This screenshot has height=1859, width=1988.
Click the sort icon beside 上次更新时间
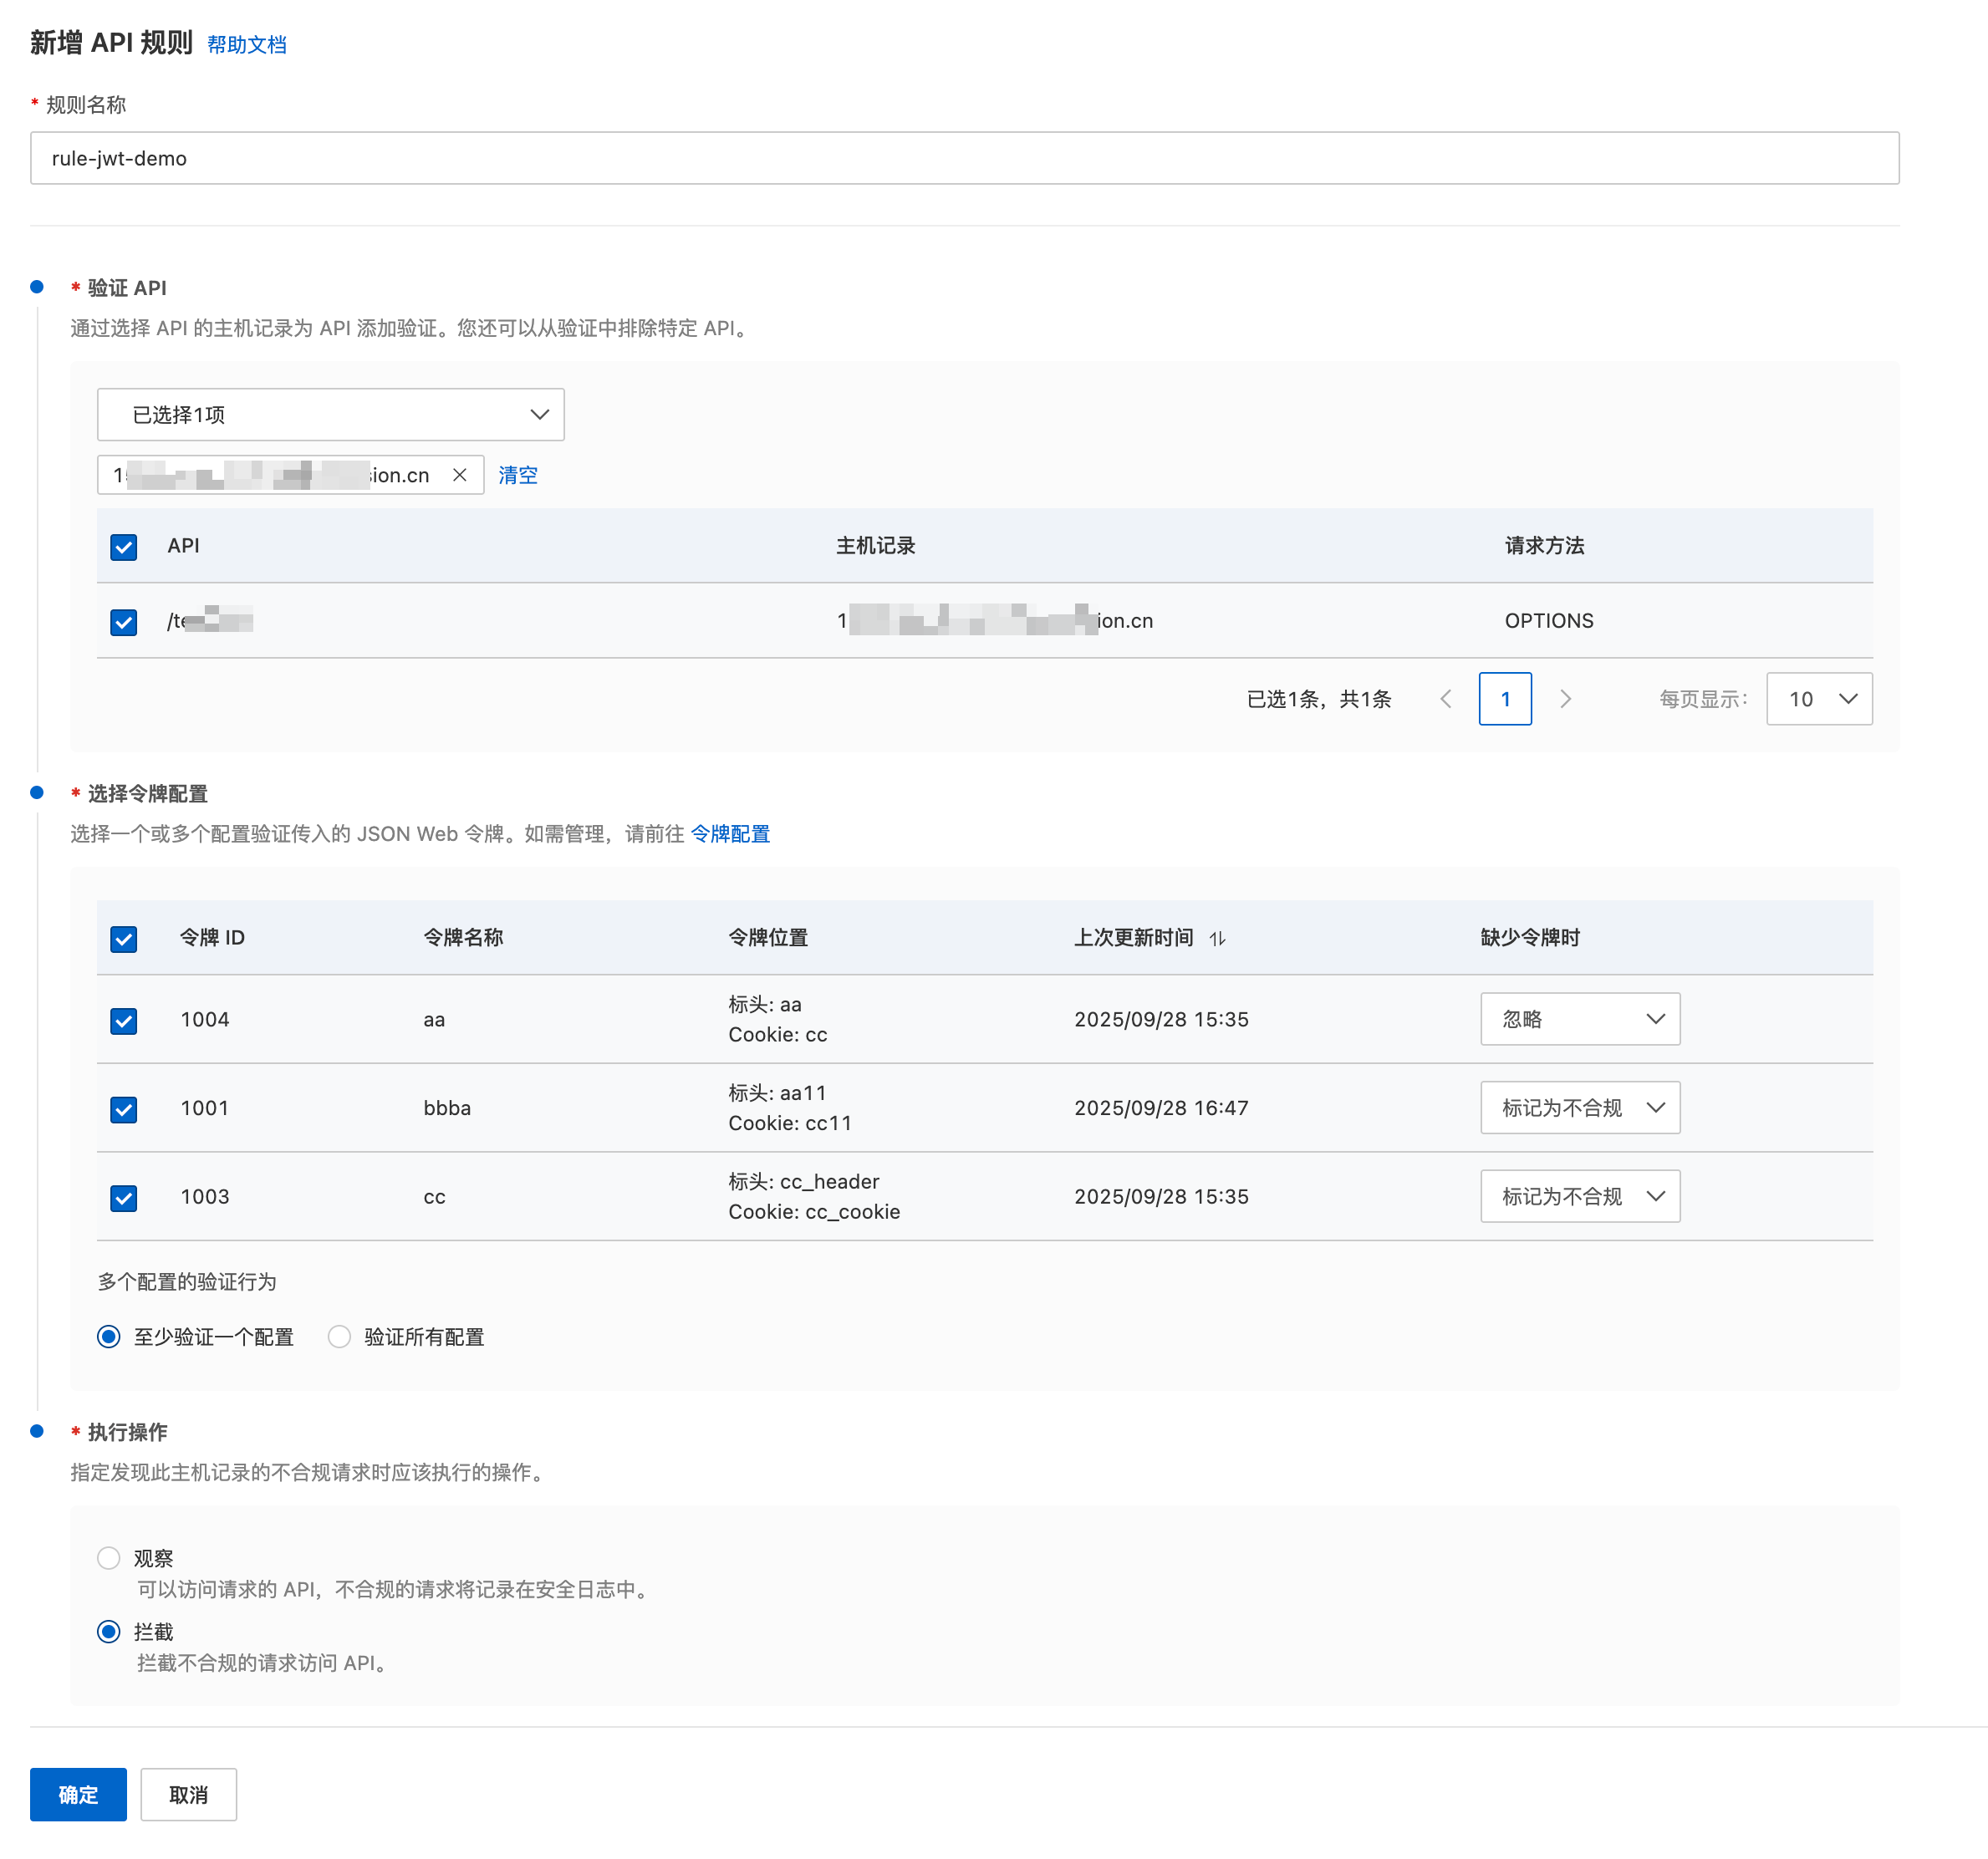1217,938
